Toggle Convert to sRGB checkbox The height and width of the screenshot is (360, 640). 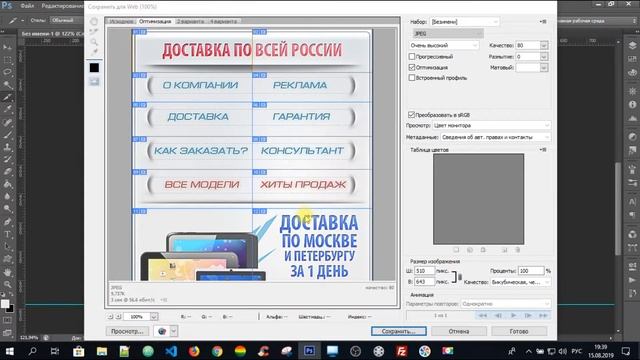click(411, 115)
